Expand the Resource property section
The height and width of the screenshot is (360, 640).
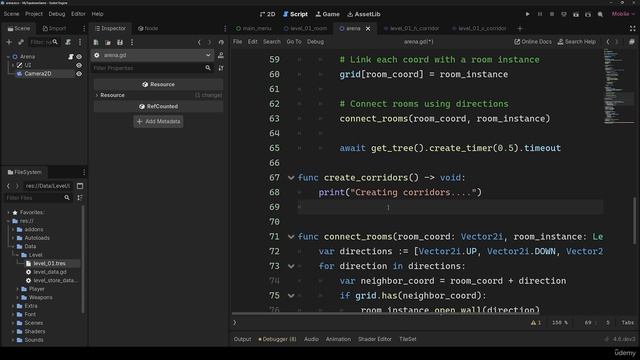[x=97, y=95]
